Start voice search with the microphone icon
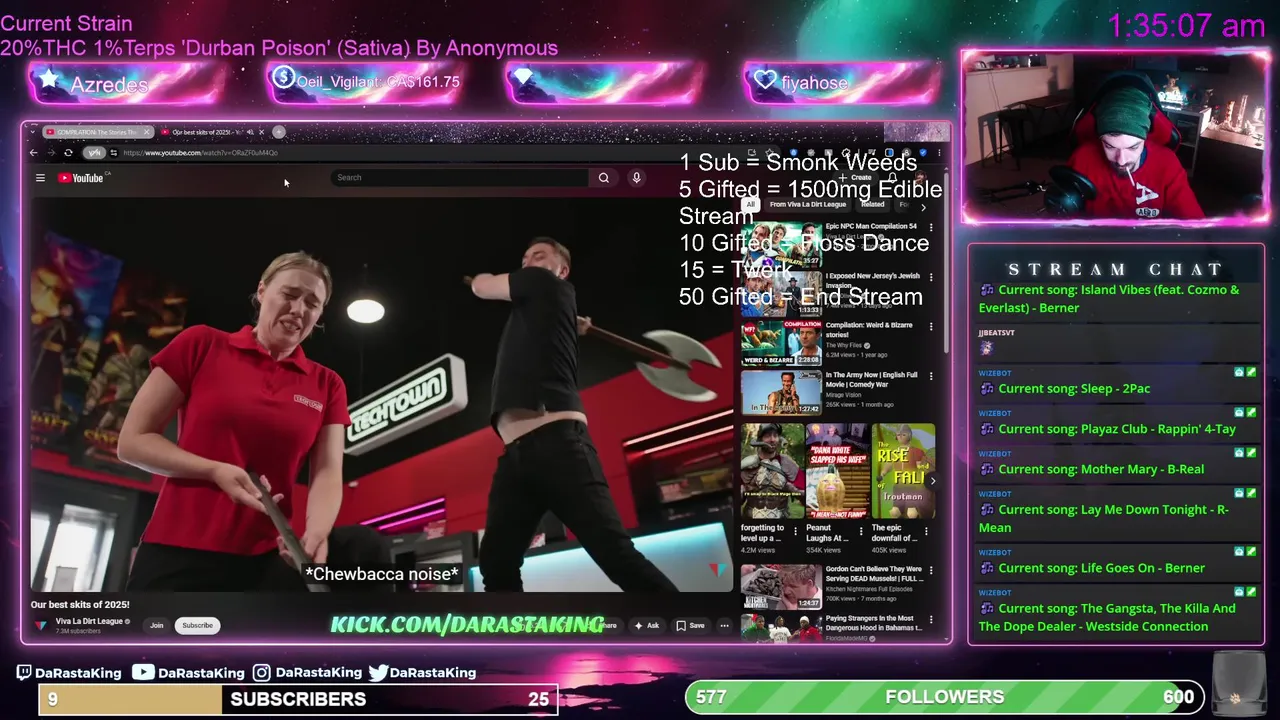1280x720 pixels. coord(636,177)
